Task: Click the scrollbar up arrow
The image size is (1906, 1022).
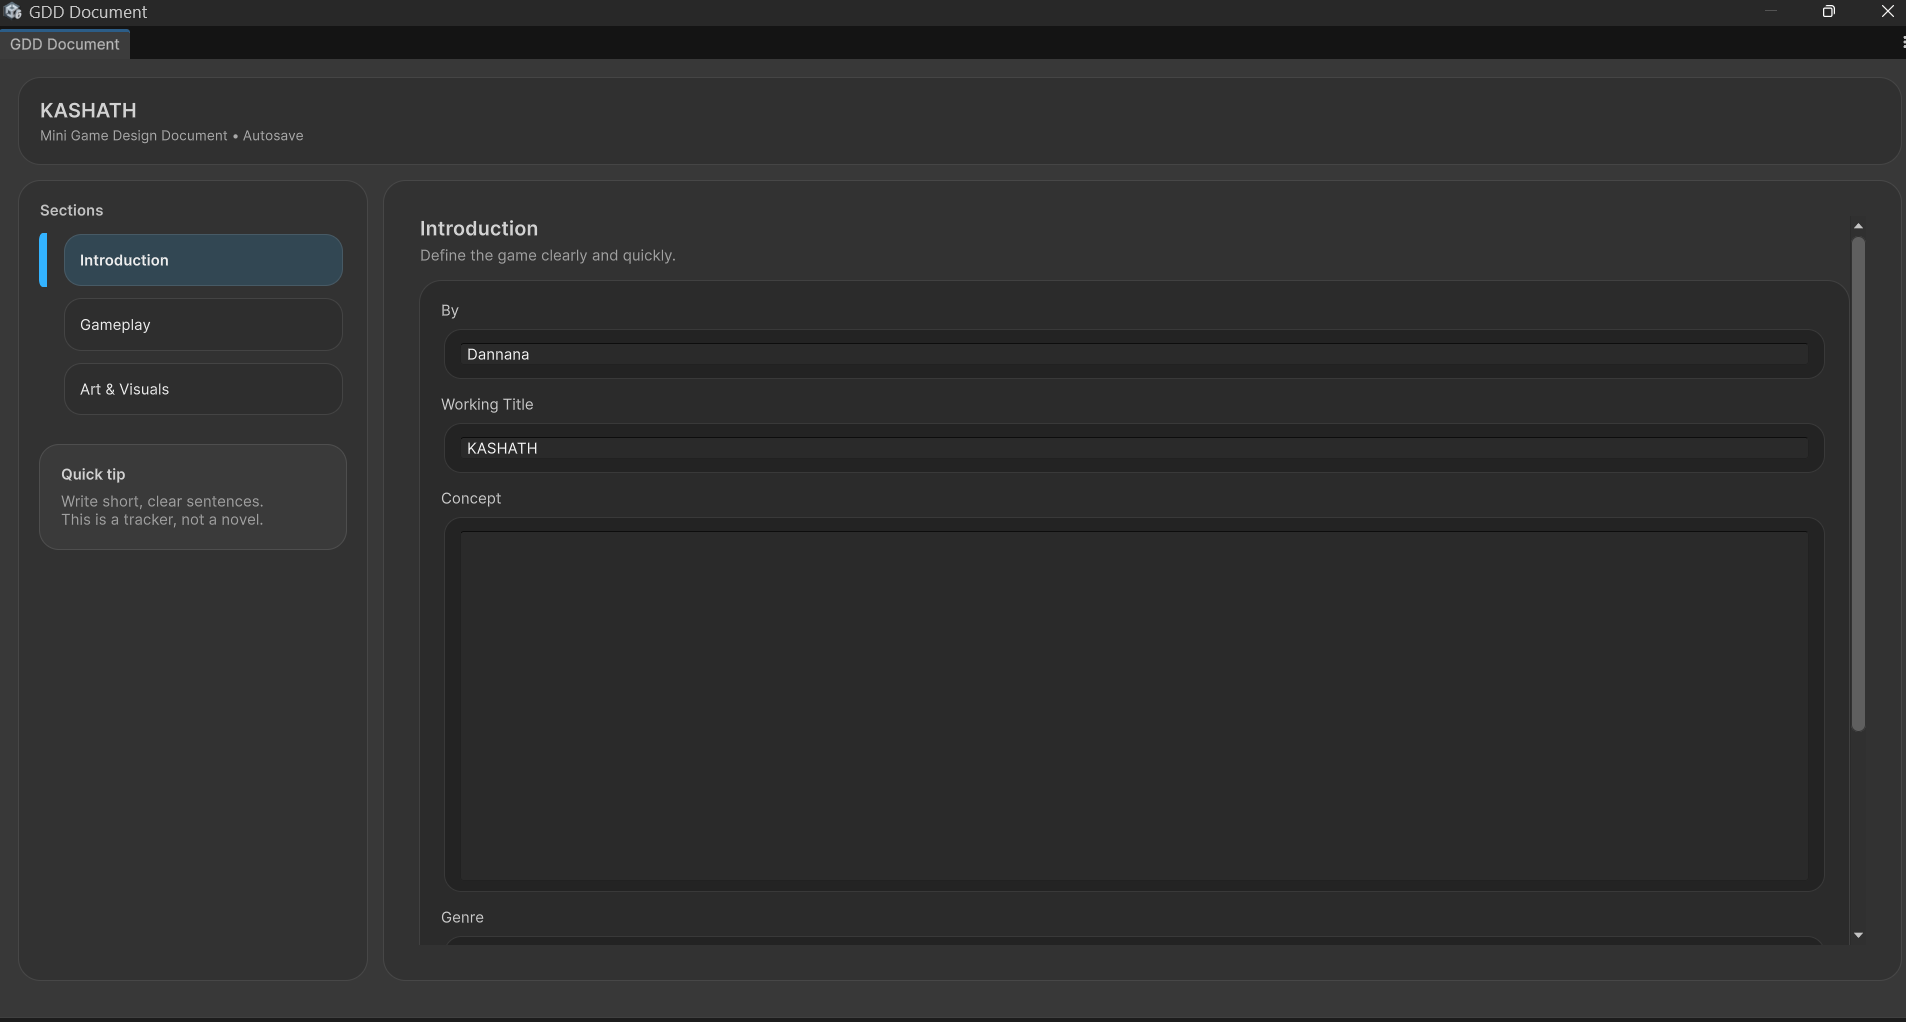Action: (1857, 225)
